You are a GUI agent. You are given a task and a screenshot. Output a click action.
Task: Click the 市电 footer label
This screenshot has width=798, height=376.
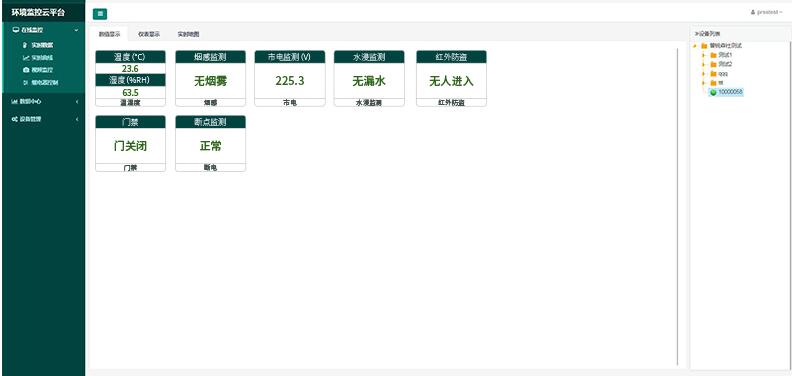290,102
